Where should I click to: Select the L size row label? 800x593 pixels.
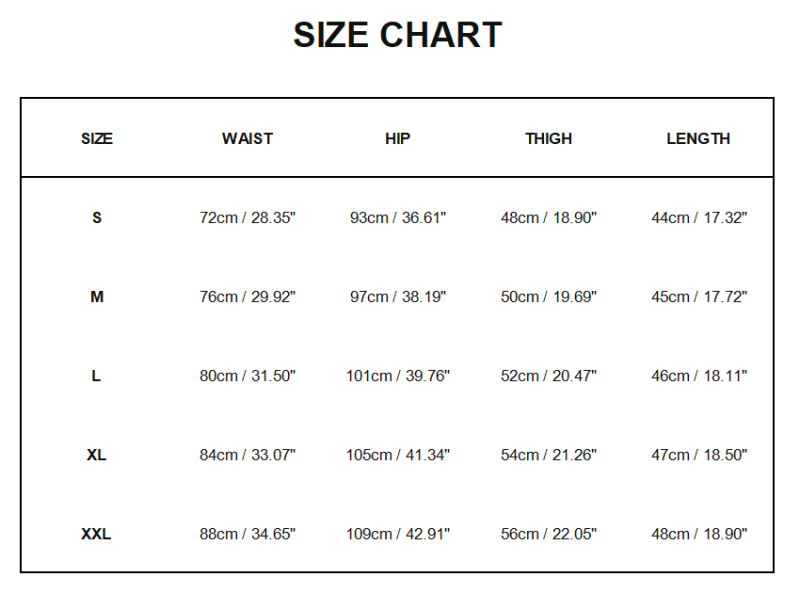97,376
